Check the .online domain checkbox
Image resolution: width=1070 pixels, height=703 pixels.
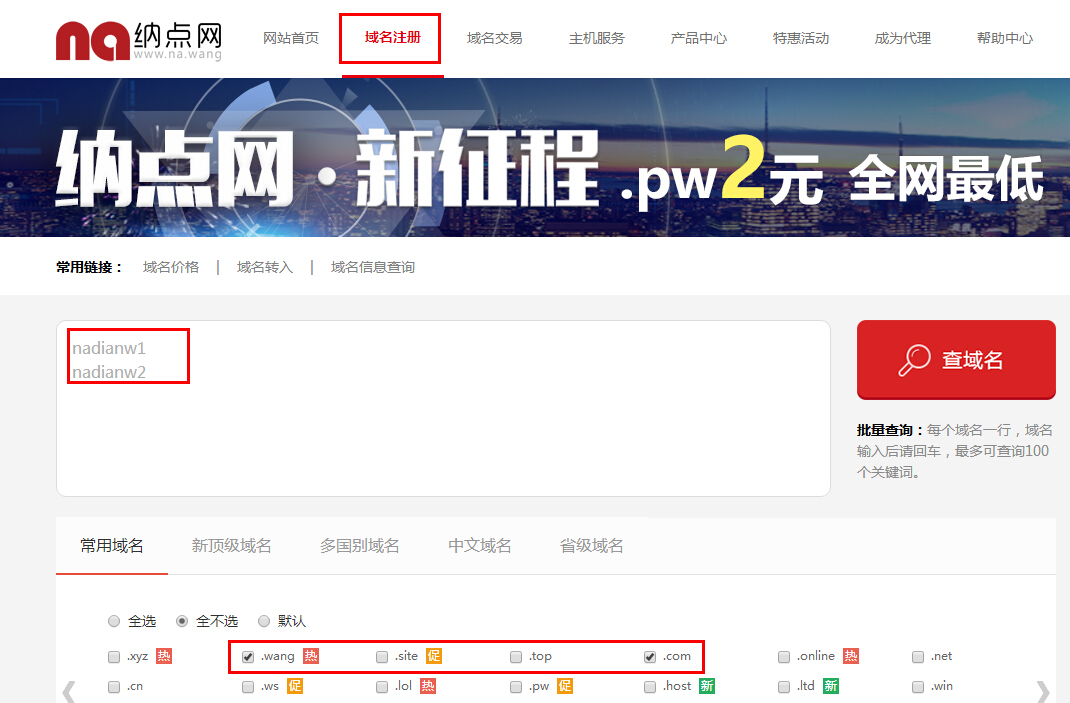click(x=784, y=657)
